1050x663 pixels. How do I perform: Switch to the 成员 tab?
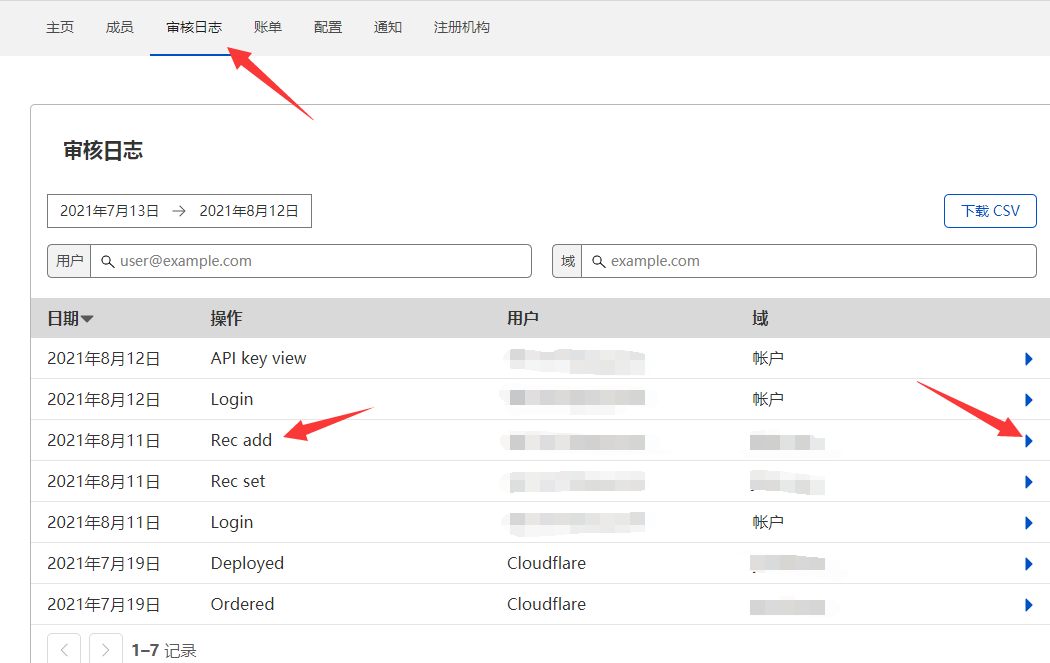pos(119,27)
